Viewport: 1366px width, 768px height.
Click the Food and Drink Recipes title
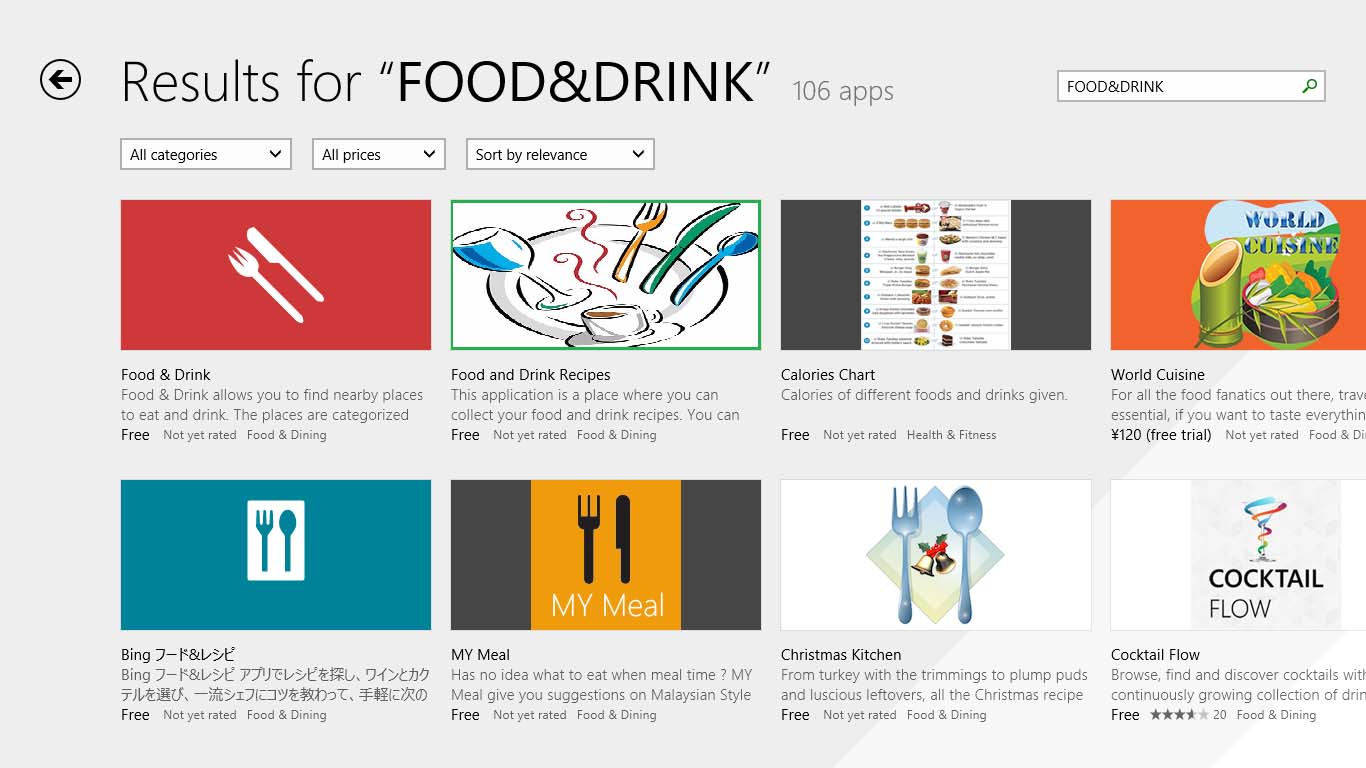pyautogui.click(x=530, y=375)
